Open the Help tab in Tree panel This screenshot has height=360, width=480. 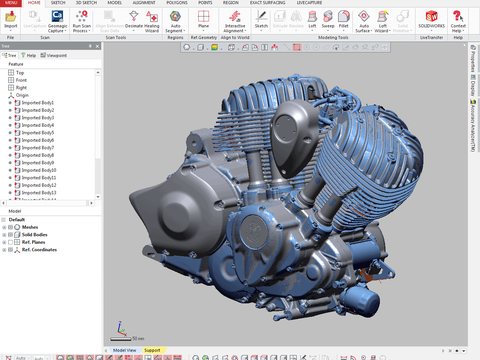tap(28, 55)
